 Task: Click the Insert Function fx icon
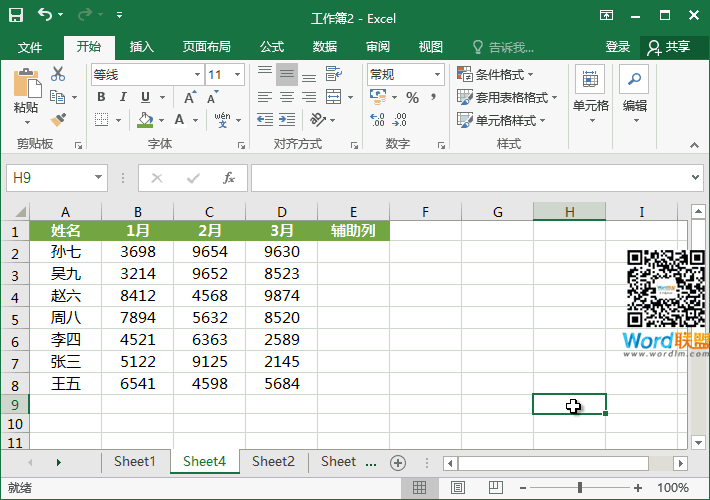coord(229,178)
